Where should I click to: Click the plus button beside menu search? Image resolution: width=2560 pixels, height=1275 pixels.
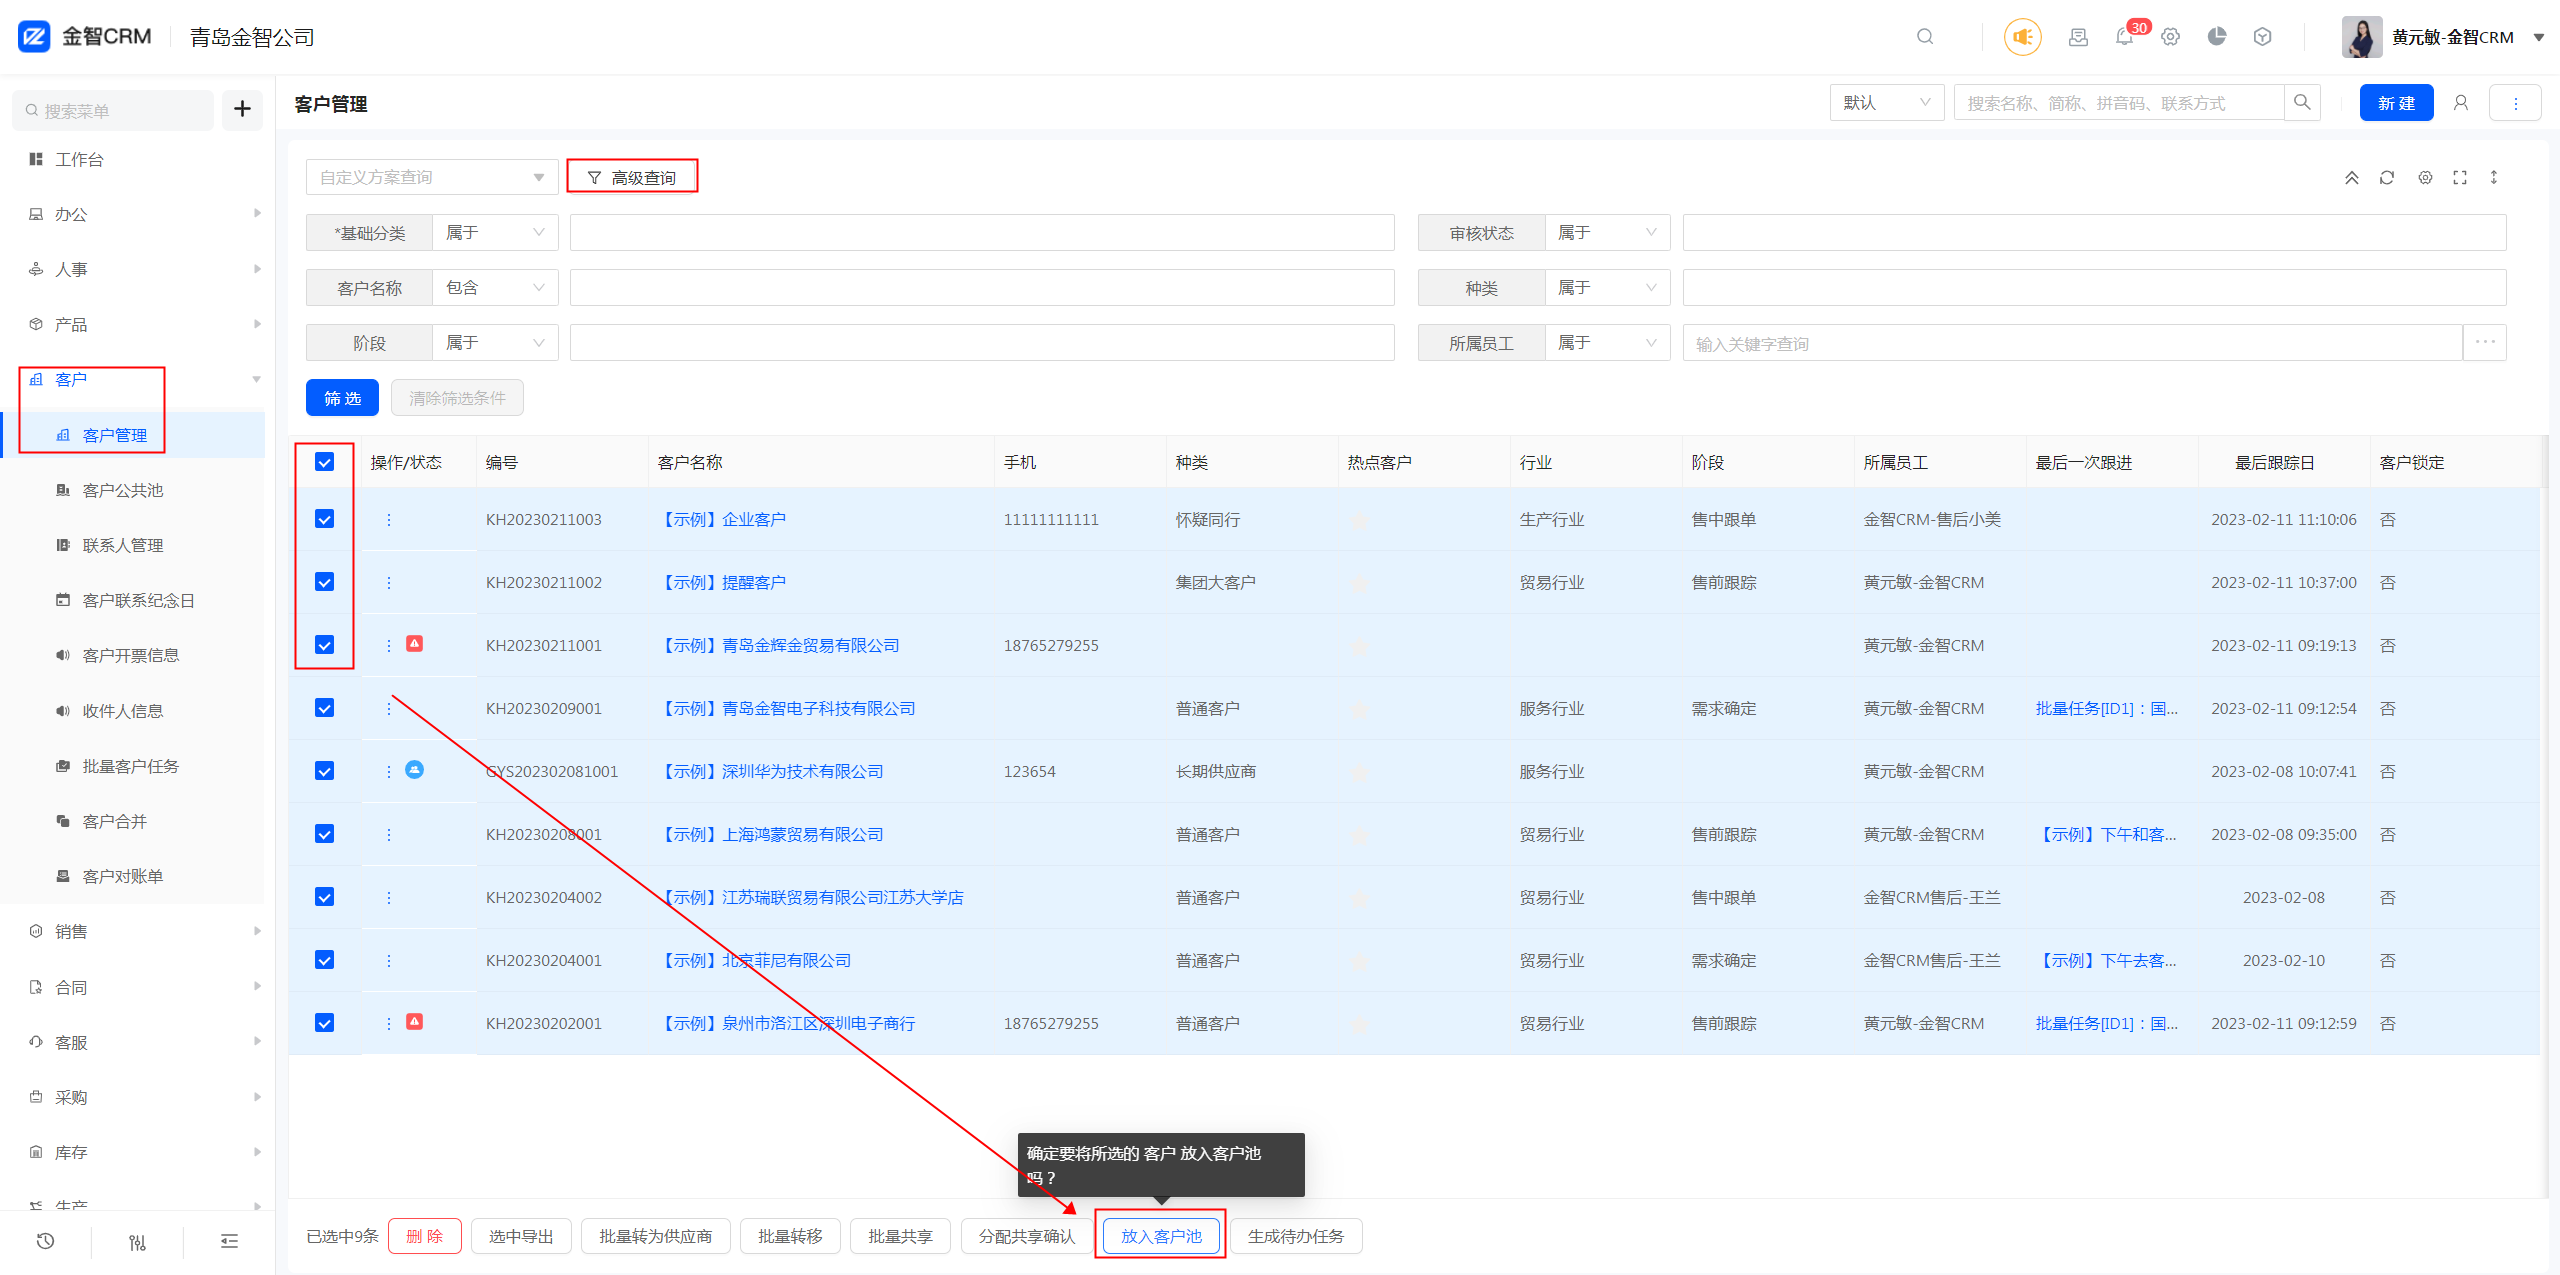(x=242, y=109)
